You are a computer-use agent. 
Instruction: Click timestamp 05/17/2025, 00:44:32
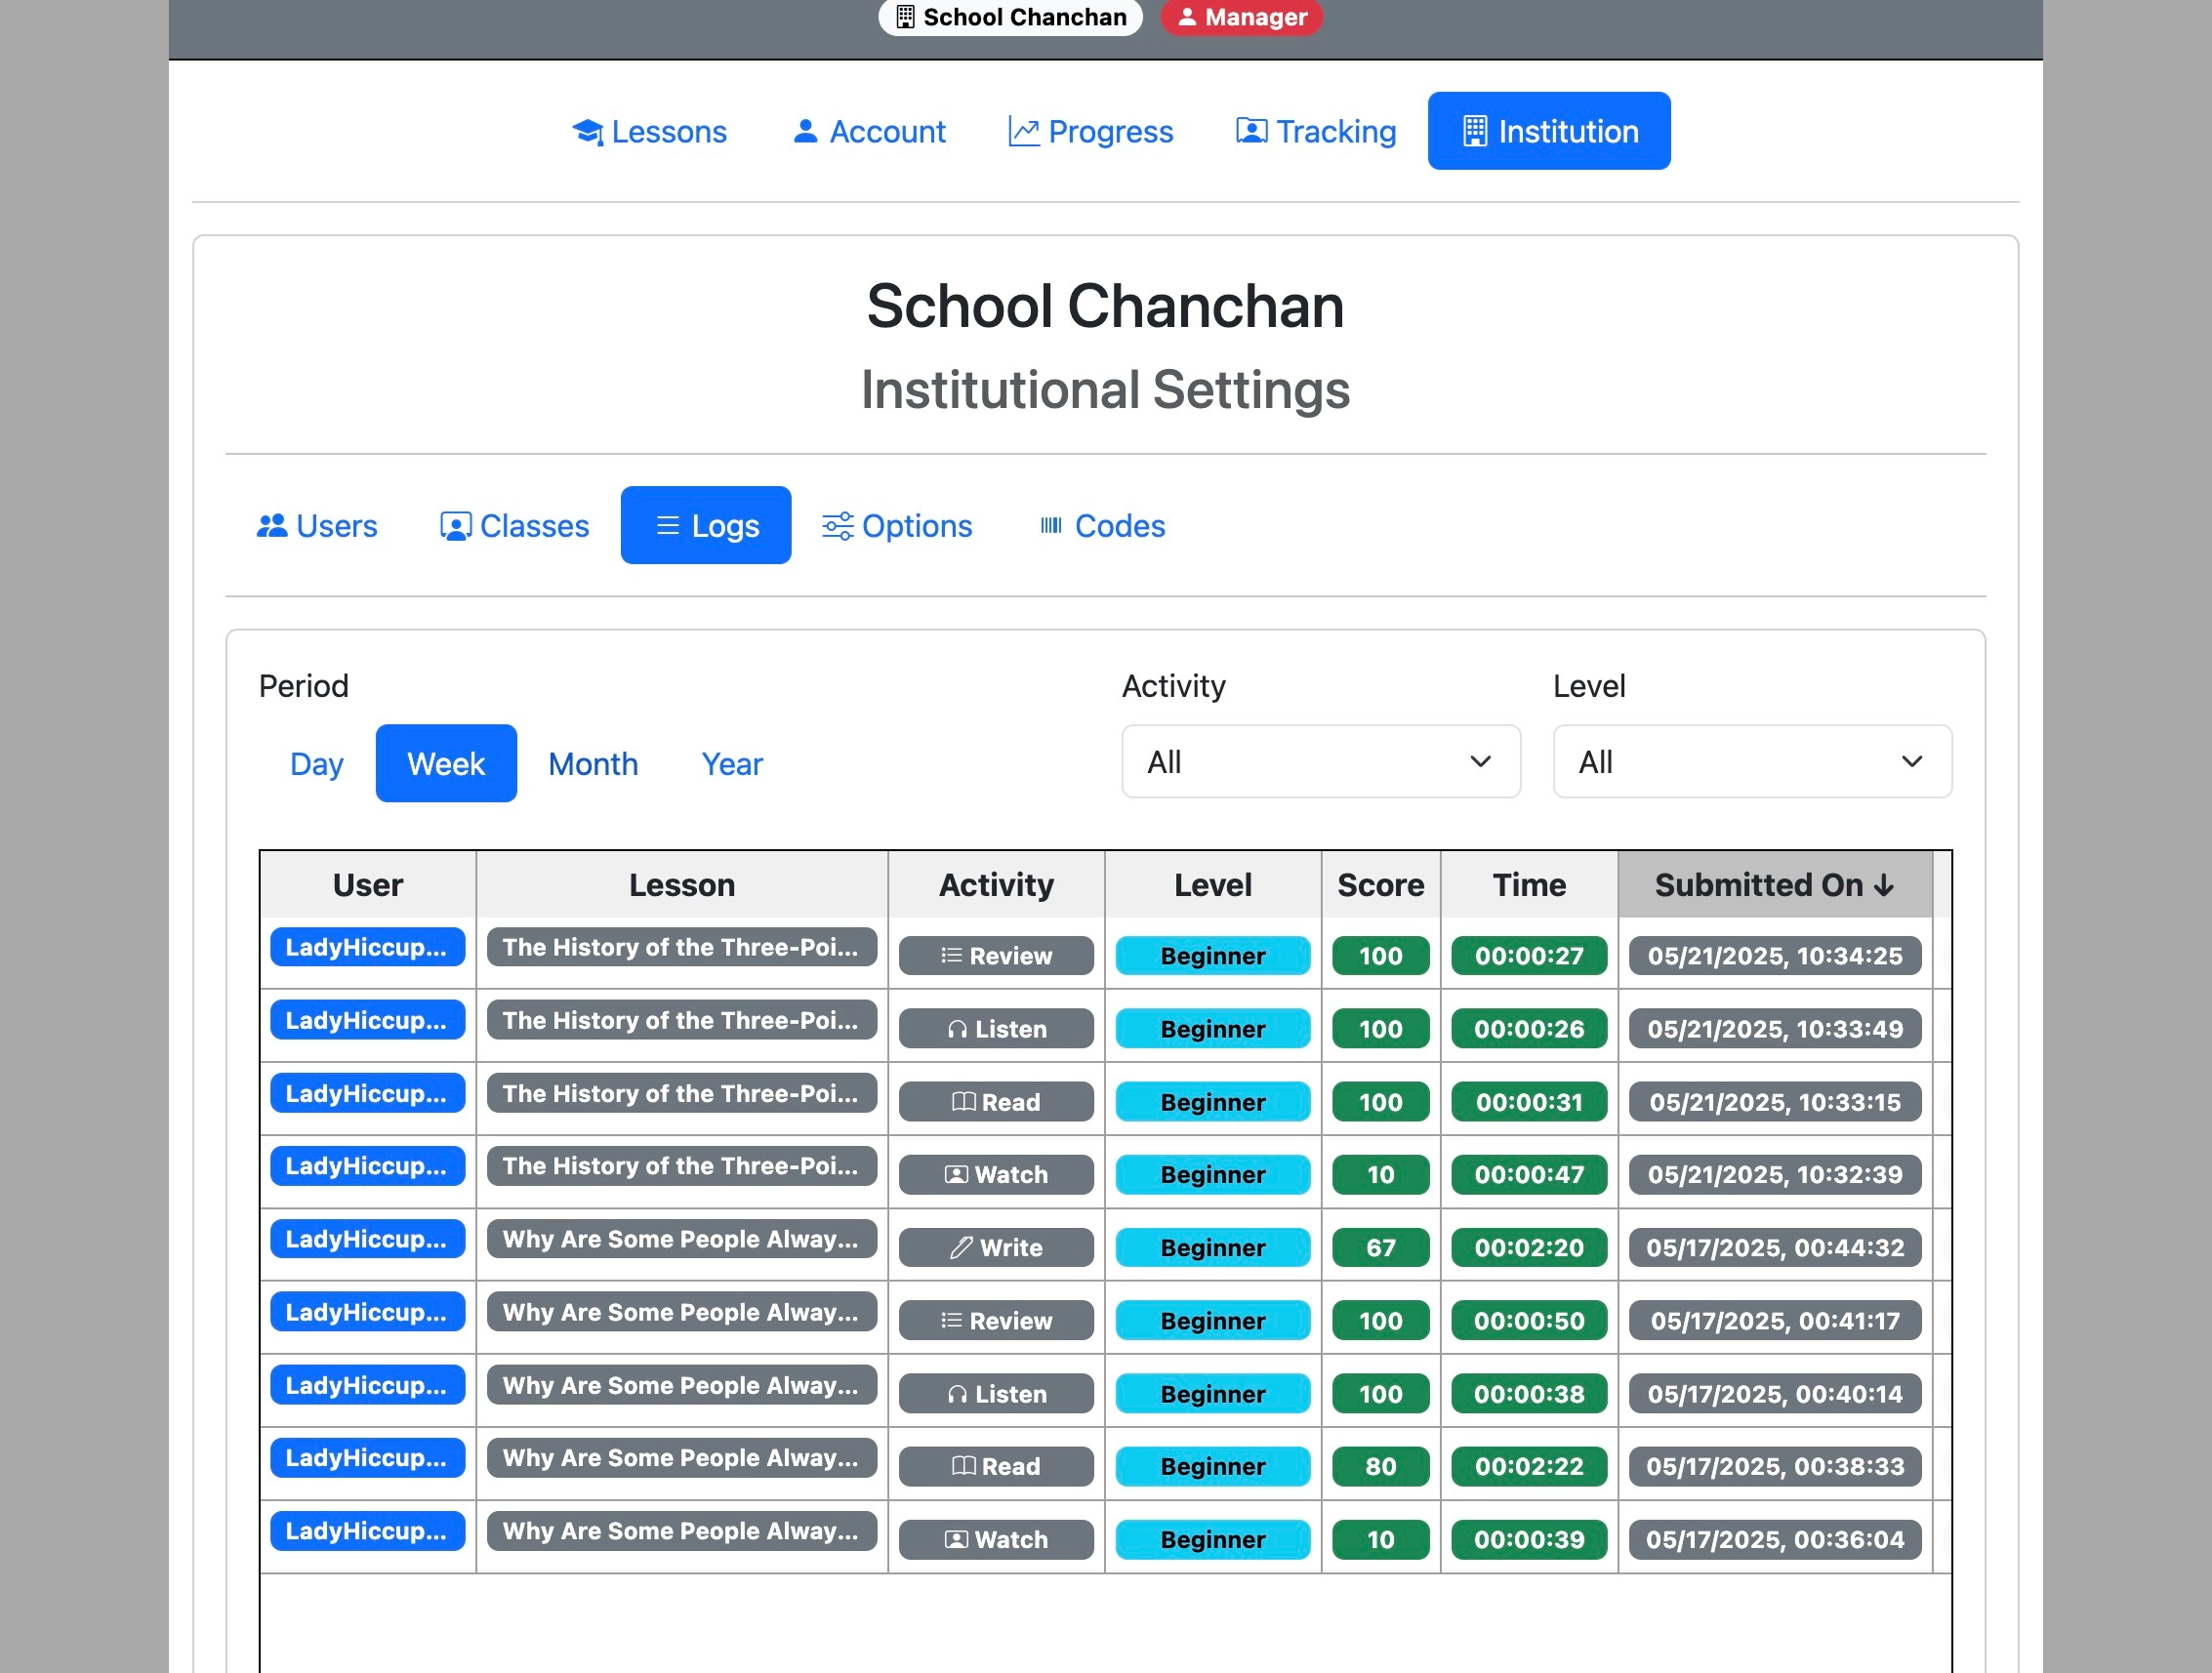1775,1248
